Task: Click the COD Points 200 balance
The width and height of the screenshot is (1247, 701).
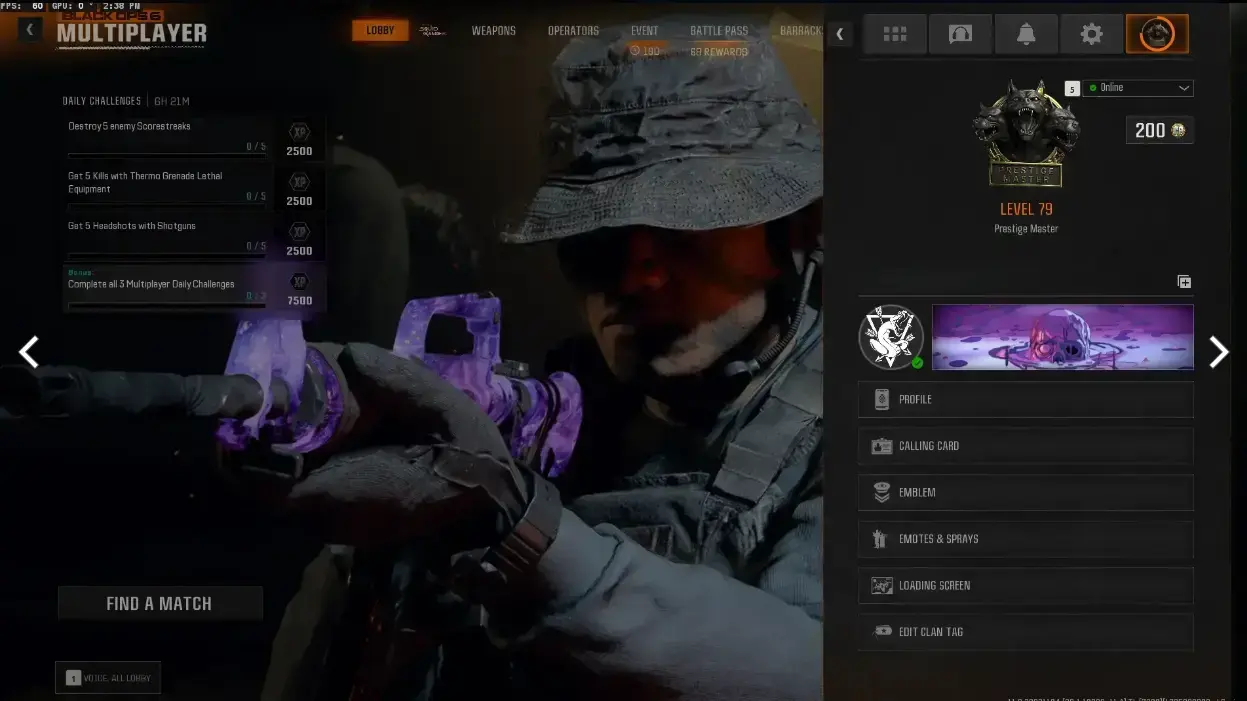Action: [x=1159, y=130]
